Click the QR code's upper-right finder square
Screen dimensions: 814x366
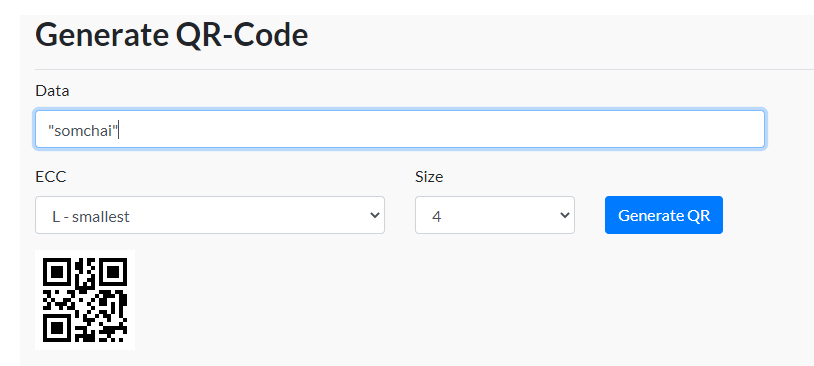(114, 271)
